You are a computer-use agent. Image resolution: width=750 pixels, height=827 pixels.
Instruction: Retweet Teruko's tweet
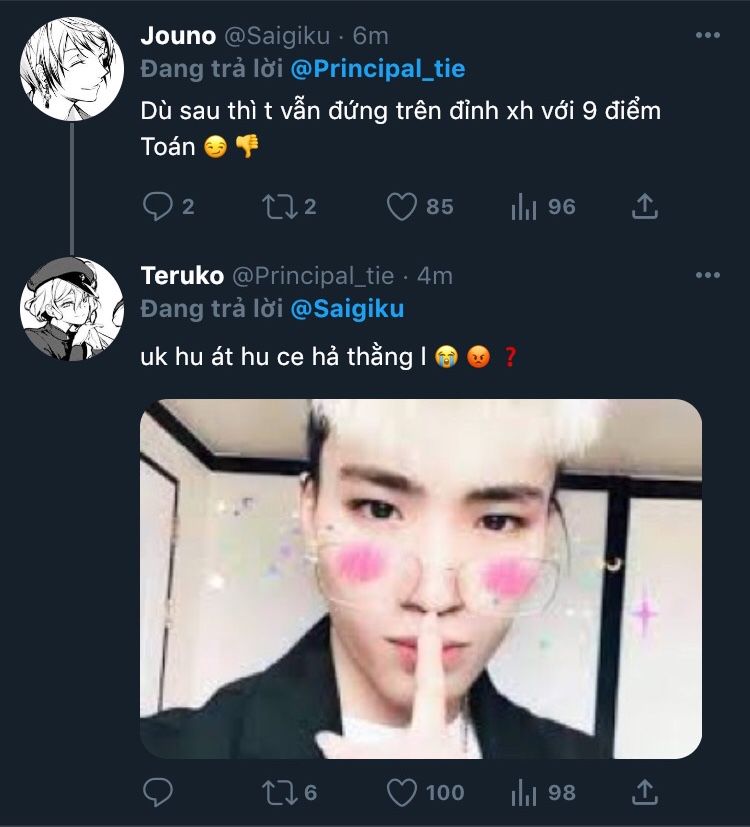(274, 793)
